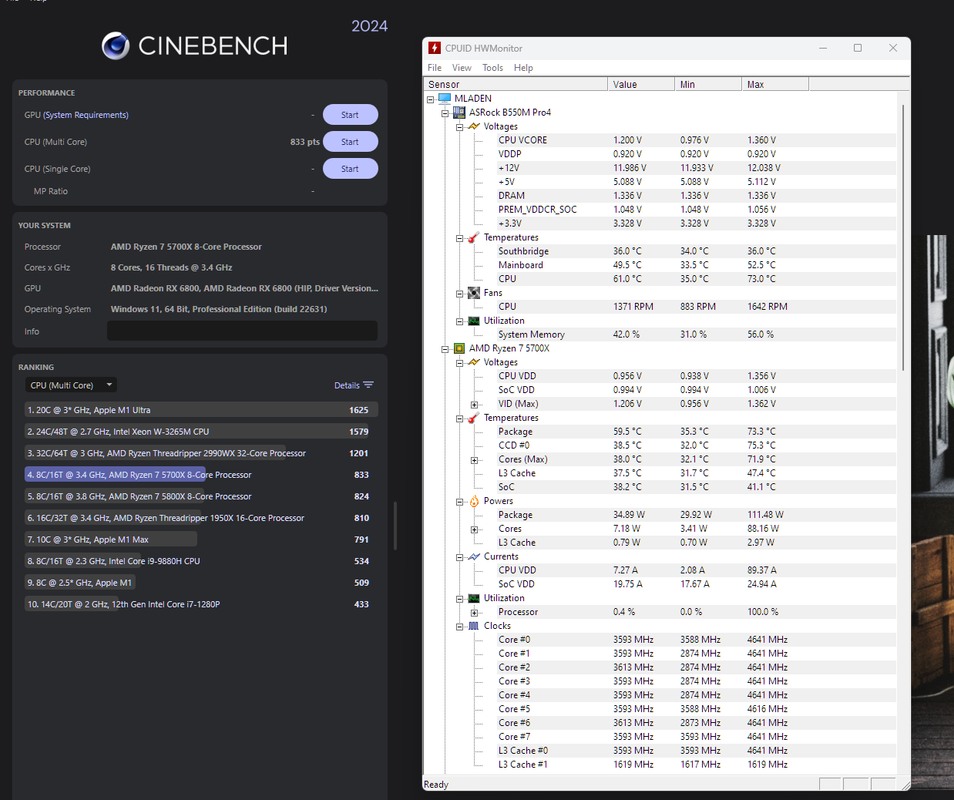The width and height of the screenshot is (954, 800).
Task: Click Cinebench ranking panel scrollbar
Action: point(395,526)
